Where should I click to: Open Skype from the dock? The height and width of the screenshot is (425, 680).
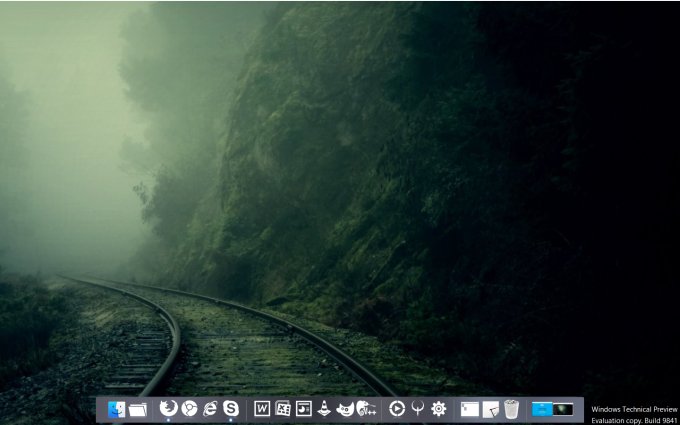point(231,408)
